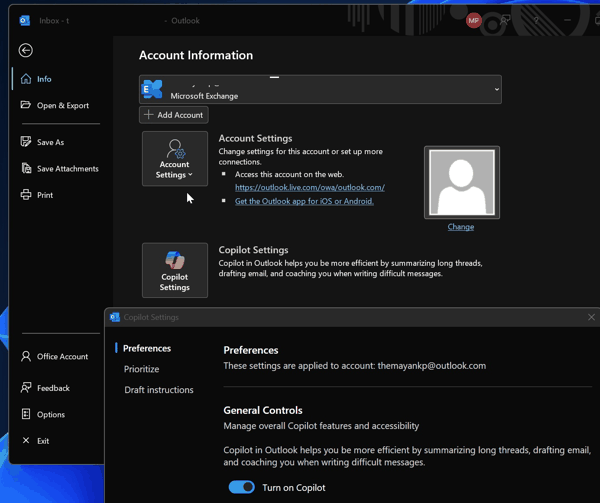Open Get the Outlook app link
Viewport: 600px width, 503px height.
click(x=304, y=201)
